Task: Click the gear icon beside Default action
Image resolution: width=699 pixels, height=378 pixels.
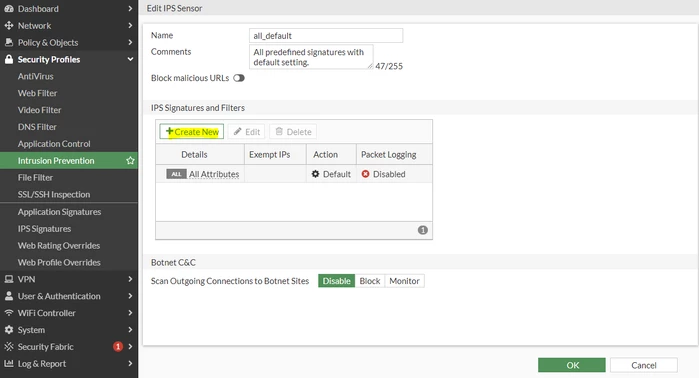Action: pyautogui.click(x=315, y=174)
